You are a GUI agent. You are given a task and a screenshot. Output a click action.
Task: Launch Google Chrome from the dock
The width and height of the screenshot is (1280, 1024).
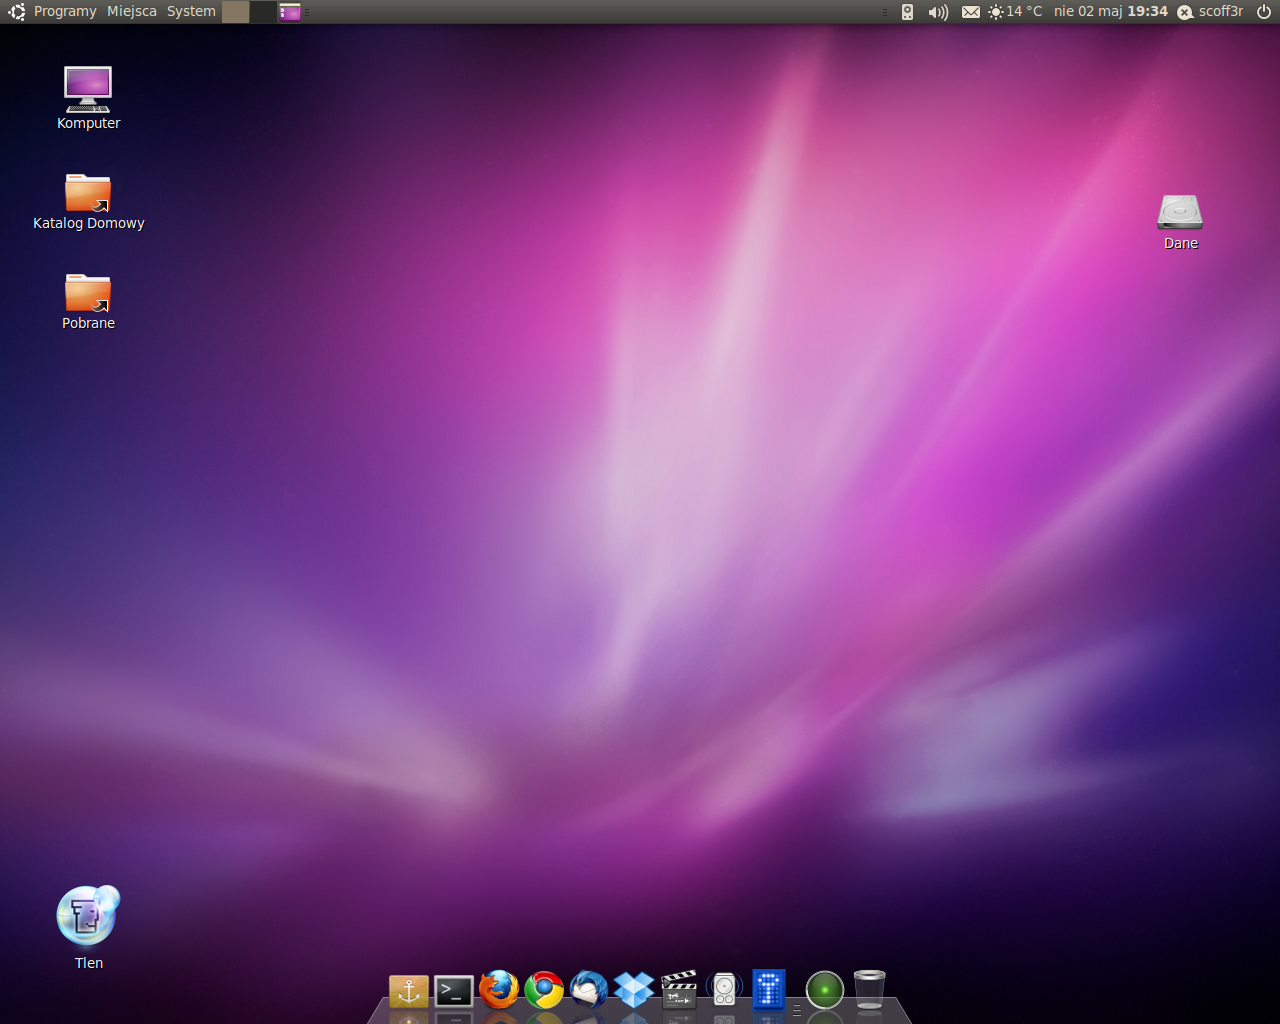coord(544,990)
